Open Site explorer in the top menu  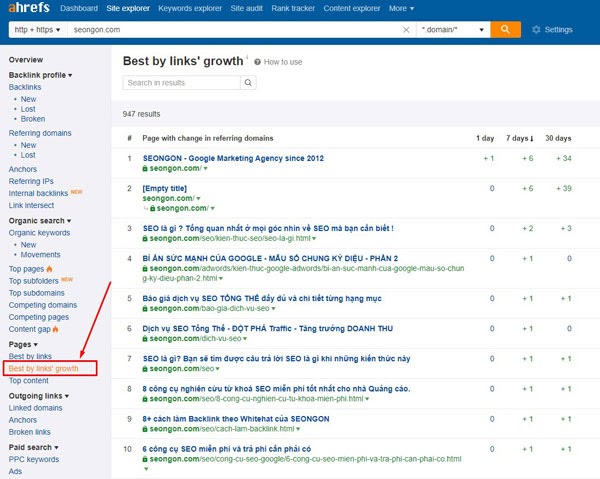tap(128, 8)
